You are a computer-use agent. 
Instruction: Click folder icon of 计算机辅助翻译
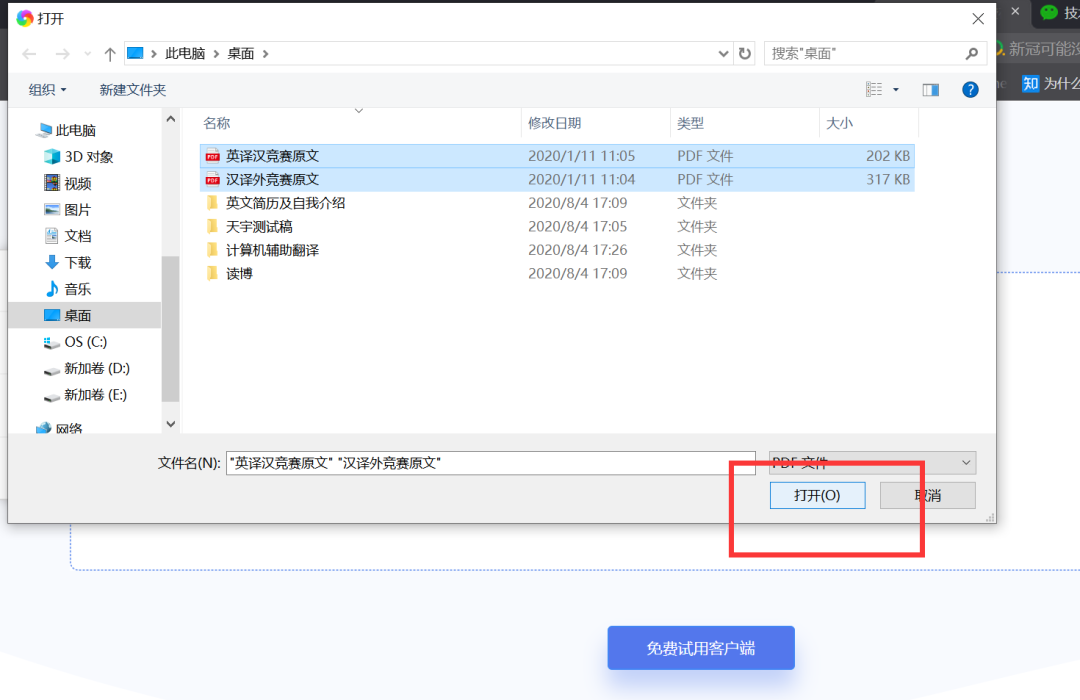(212, 249)
